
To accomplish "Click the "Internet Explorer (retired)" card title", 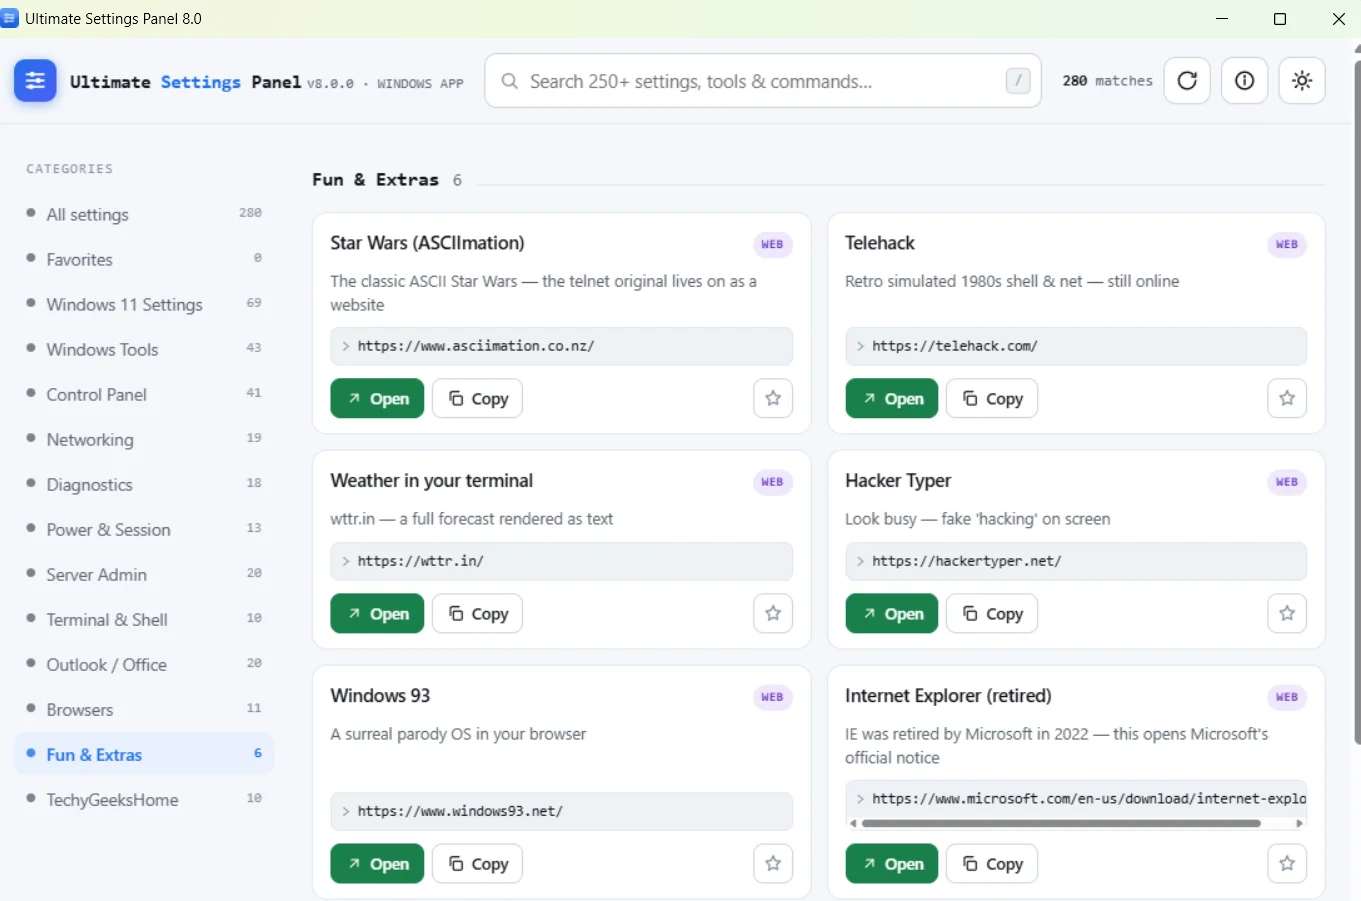I will [948, 696].
